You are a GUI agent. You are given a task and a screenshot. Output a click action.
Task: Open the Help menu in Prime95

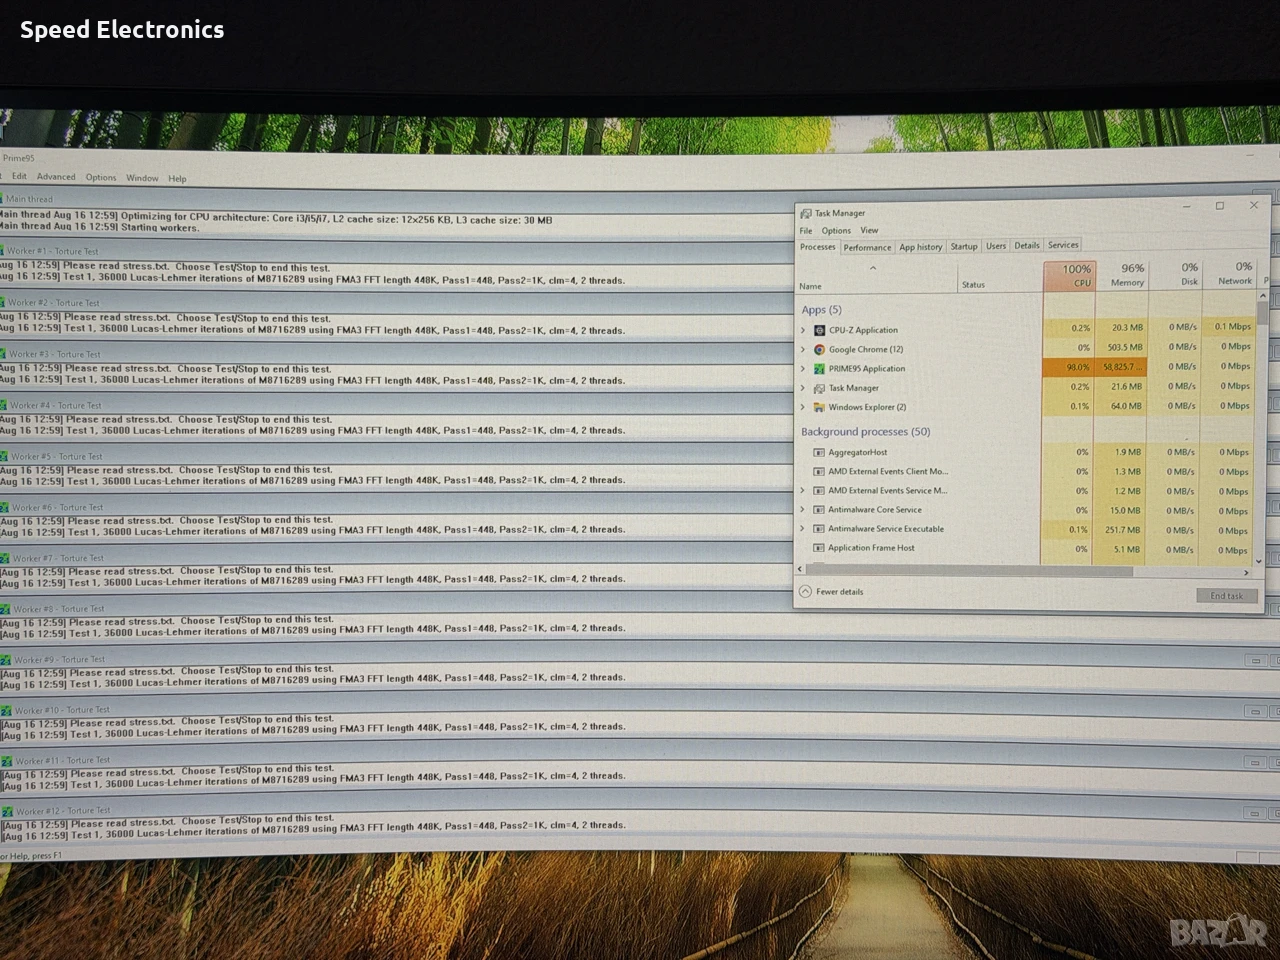[177, 179]
